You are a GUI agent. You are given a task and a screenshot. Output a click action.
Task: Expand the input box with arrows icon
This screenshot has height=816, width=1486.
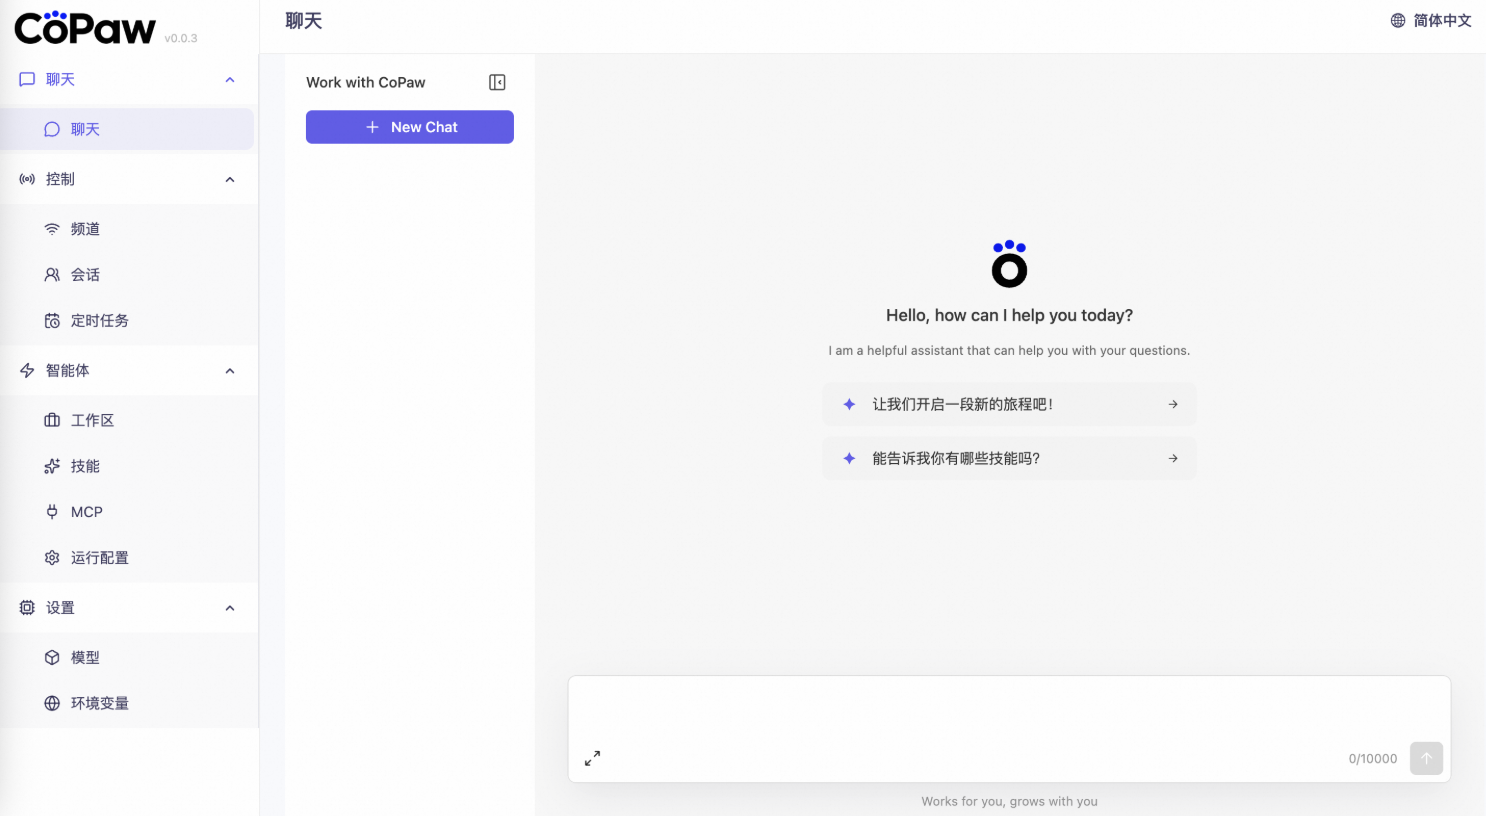click(x=592, y=758)
